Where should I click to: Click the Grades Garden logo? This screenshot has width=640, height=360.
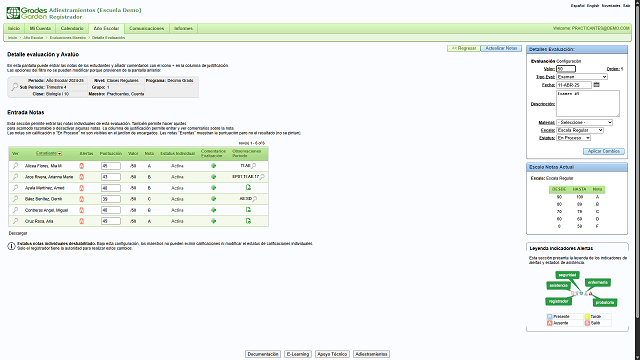pos(27,13)
